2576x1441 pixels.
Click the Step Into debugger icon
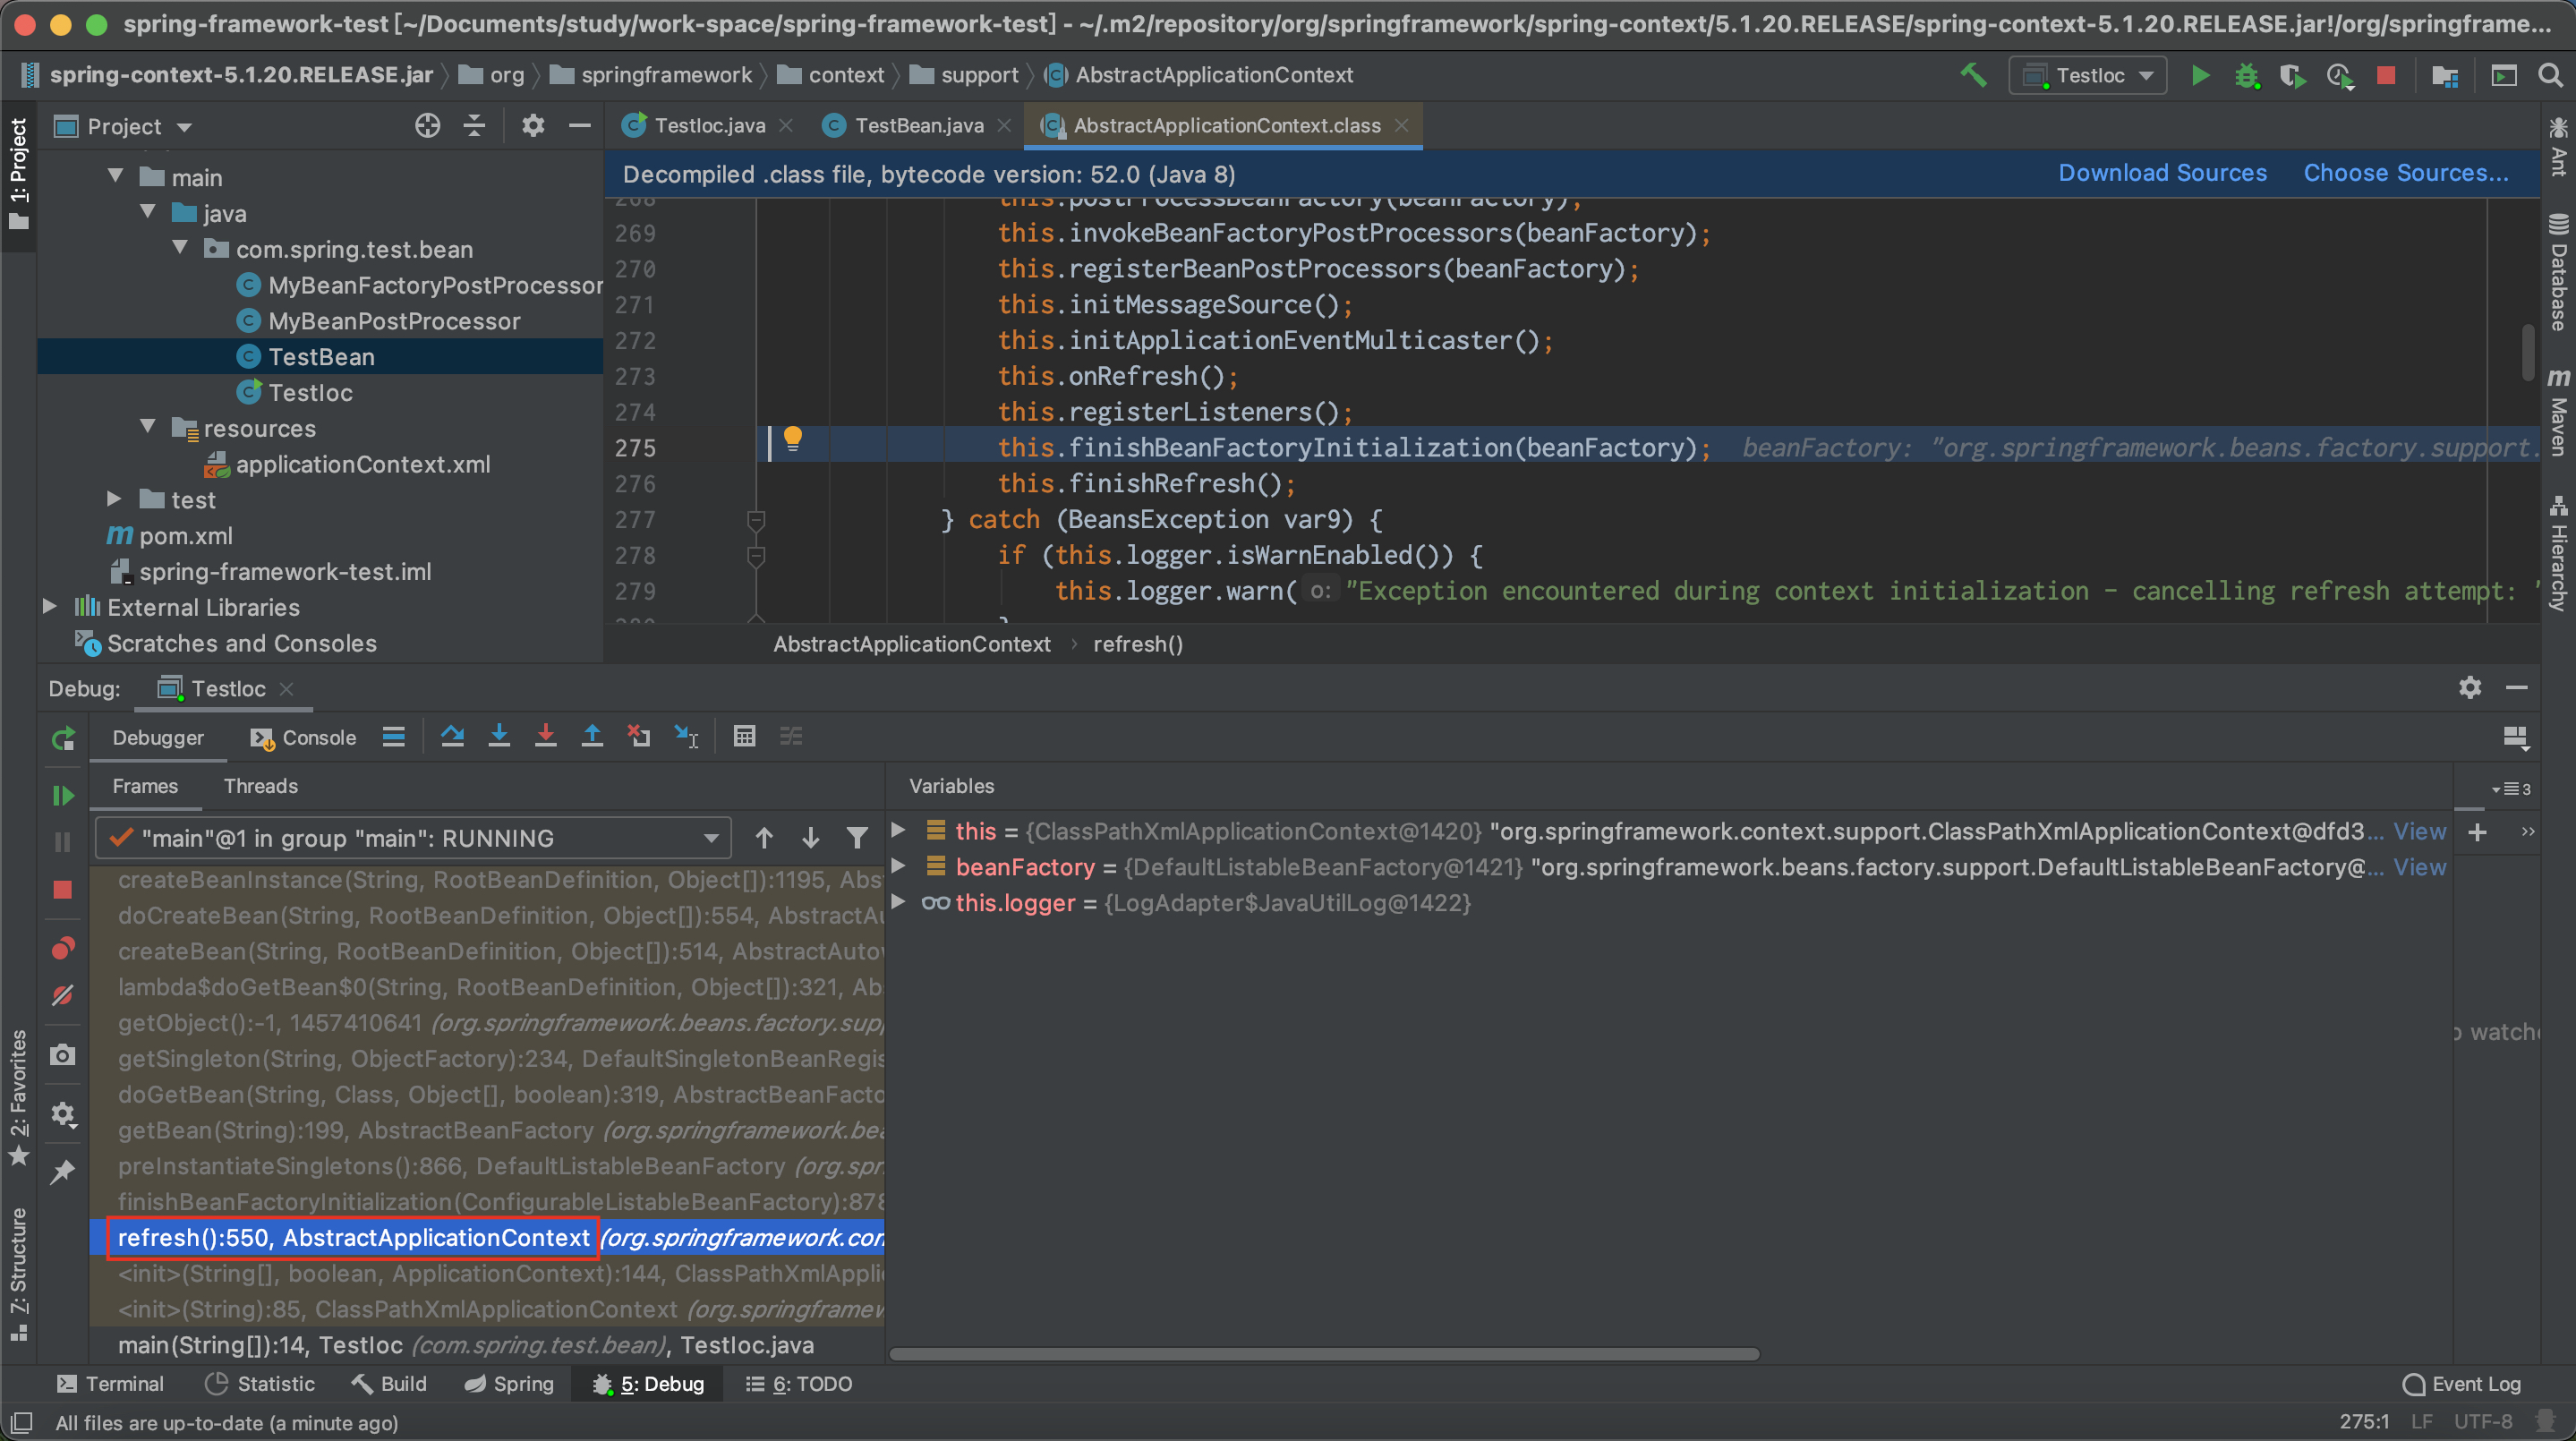tap(499, 737)
